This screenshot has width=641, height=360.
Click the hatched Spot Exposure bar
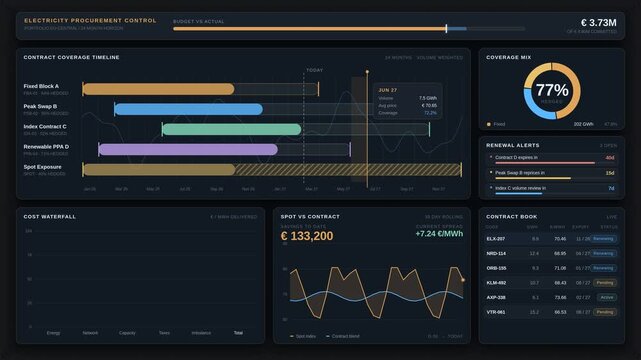(x=272, y=170)
